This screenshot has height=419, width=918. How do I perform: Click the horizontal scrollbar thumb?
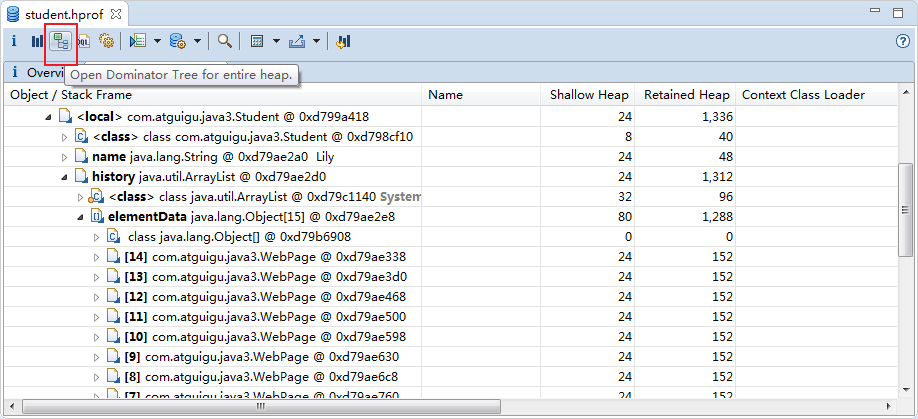pos(261,406)
